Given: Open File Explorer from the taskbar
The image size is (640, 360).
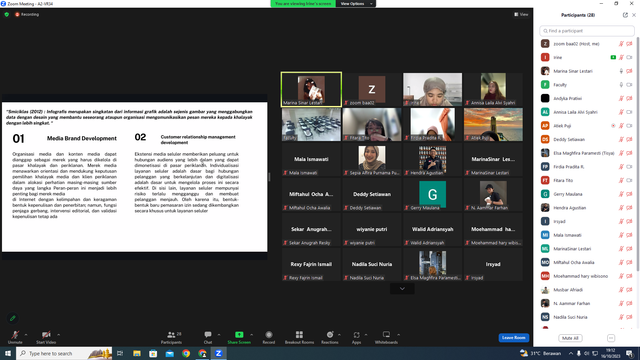Looking at the screenshot, I should click(137, 353).
